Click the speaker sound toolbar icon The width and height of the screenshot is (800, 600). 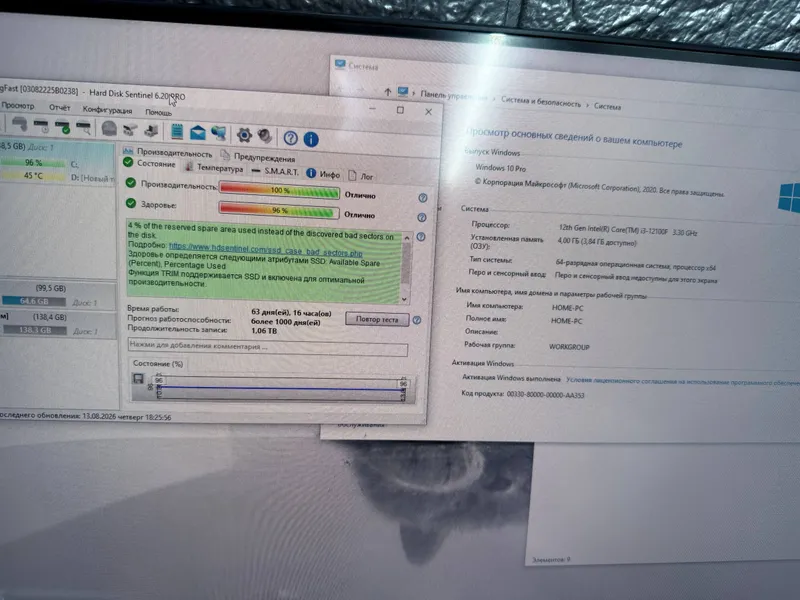coord(265,136)
